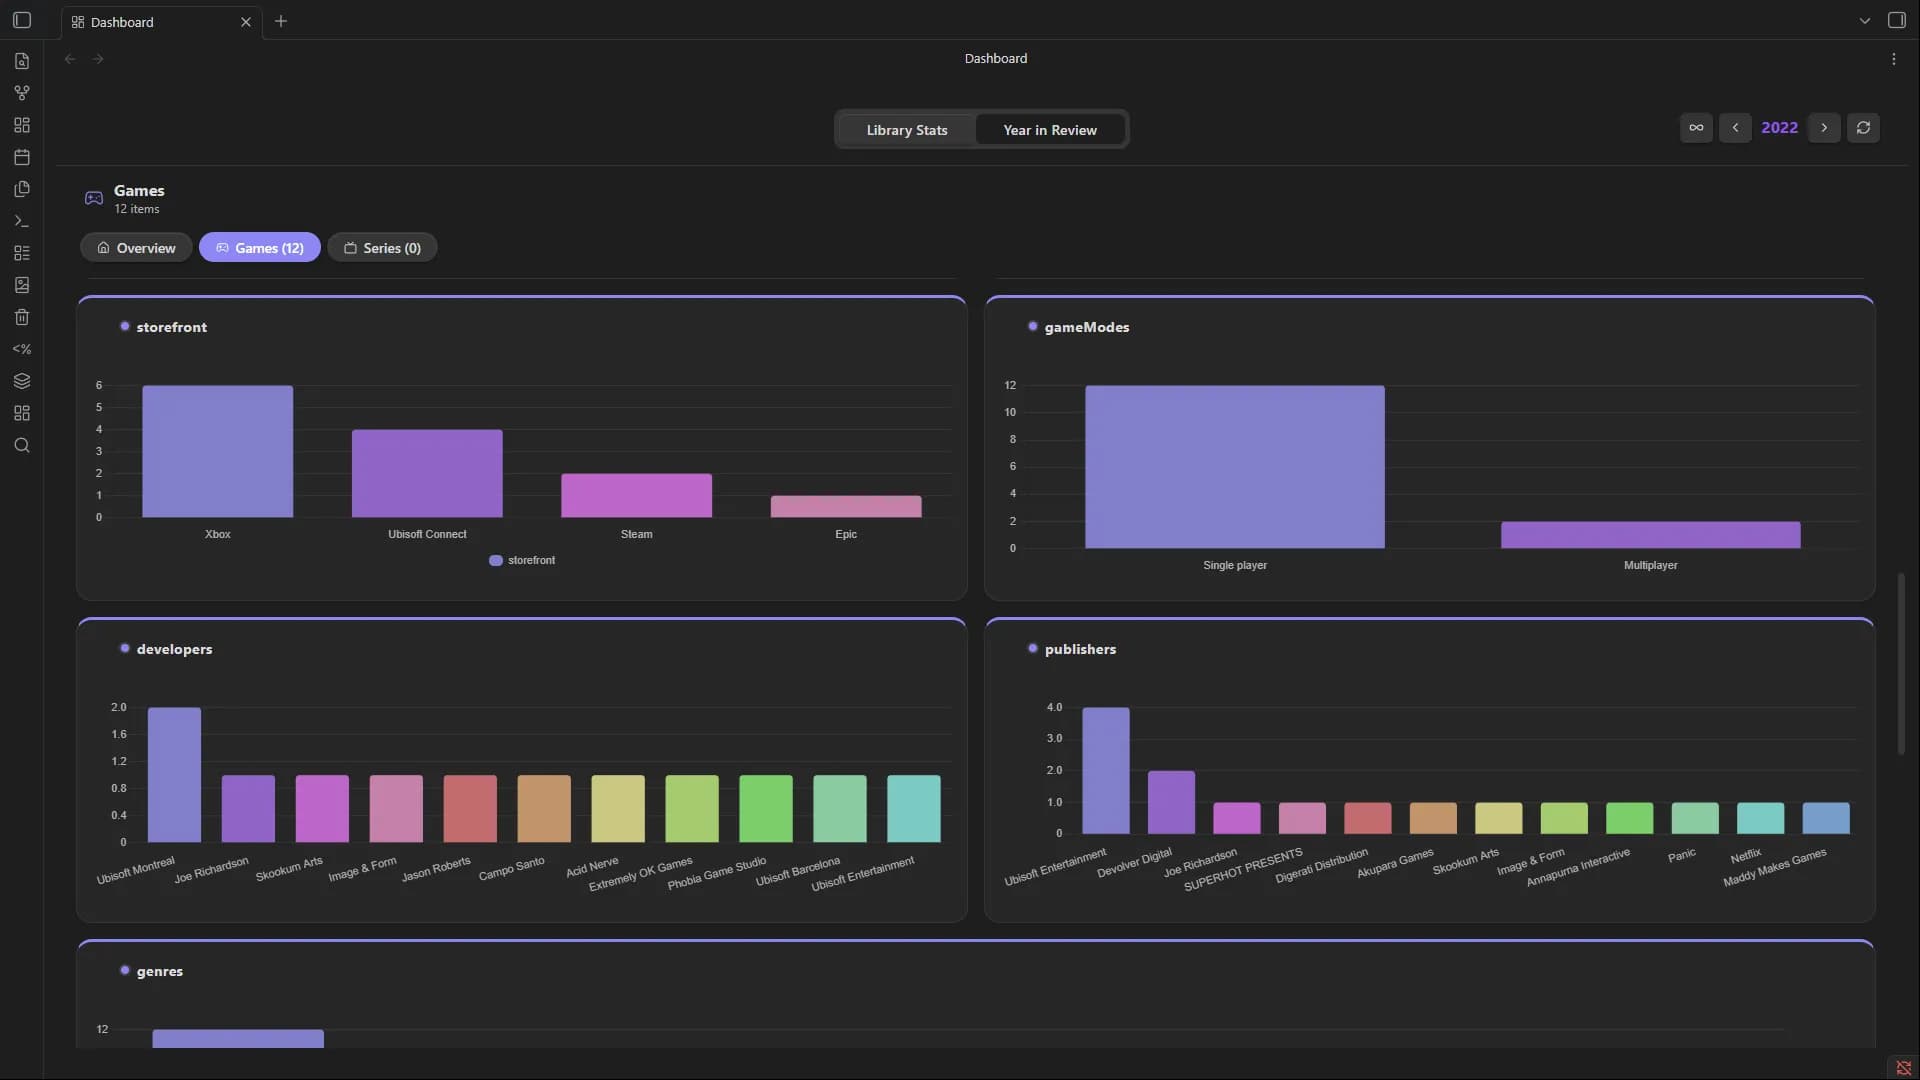Go to previous year with left chevron
Viewport: 1920px width, 1080px height.
[1735, 127]
